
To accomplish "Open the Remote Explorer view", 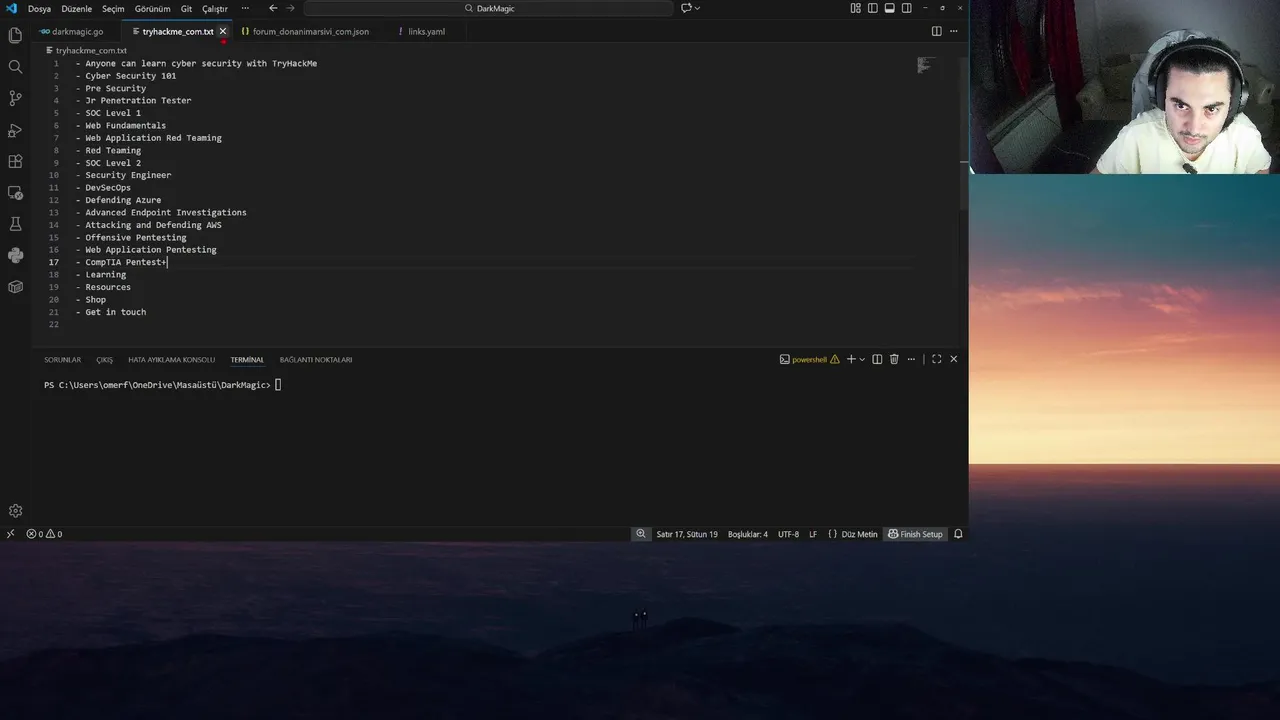I will tap(15, 193).
